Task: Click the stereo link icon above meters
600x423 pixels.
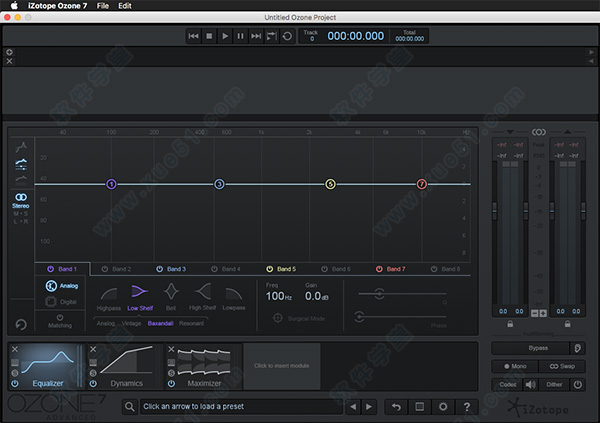Action: [539, 132]
